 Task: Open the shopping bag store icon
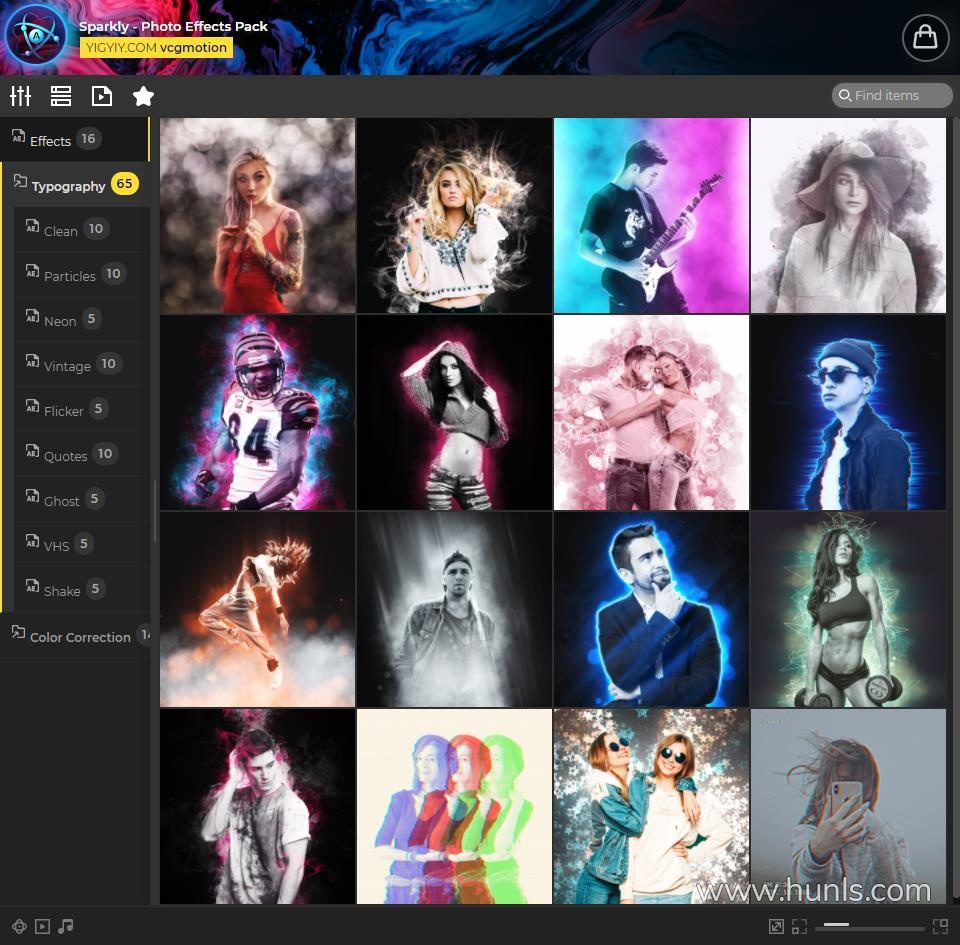[925, 38]
